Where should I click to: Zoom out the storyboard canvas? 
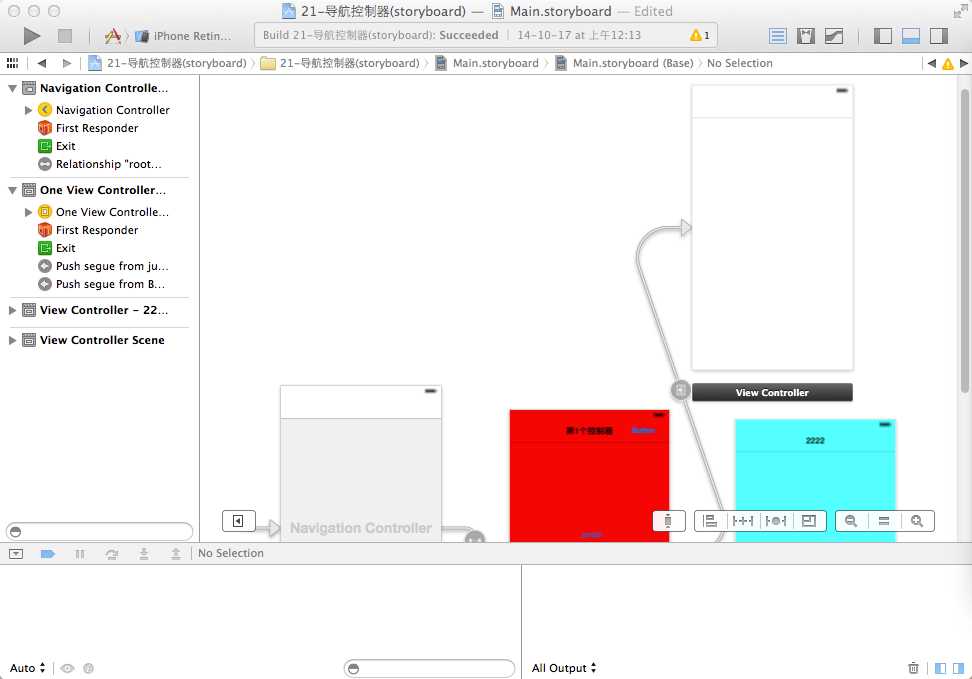[851, 521]
